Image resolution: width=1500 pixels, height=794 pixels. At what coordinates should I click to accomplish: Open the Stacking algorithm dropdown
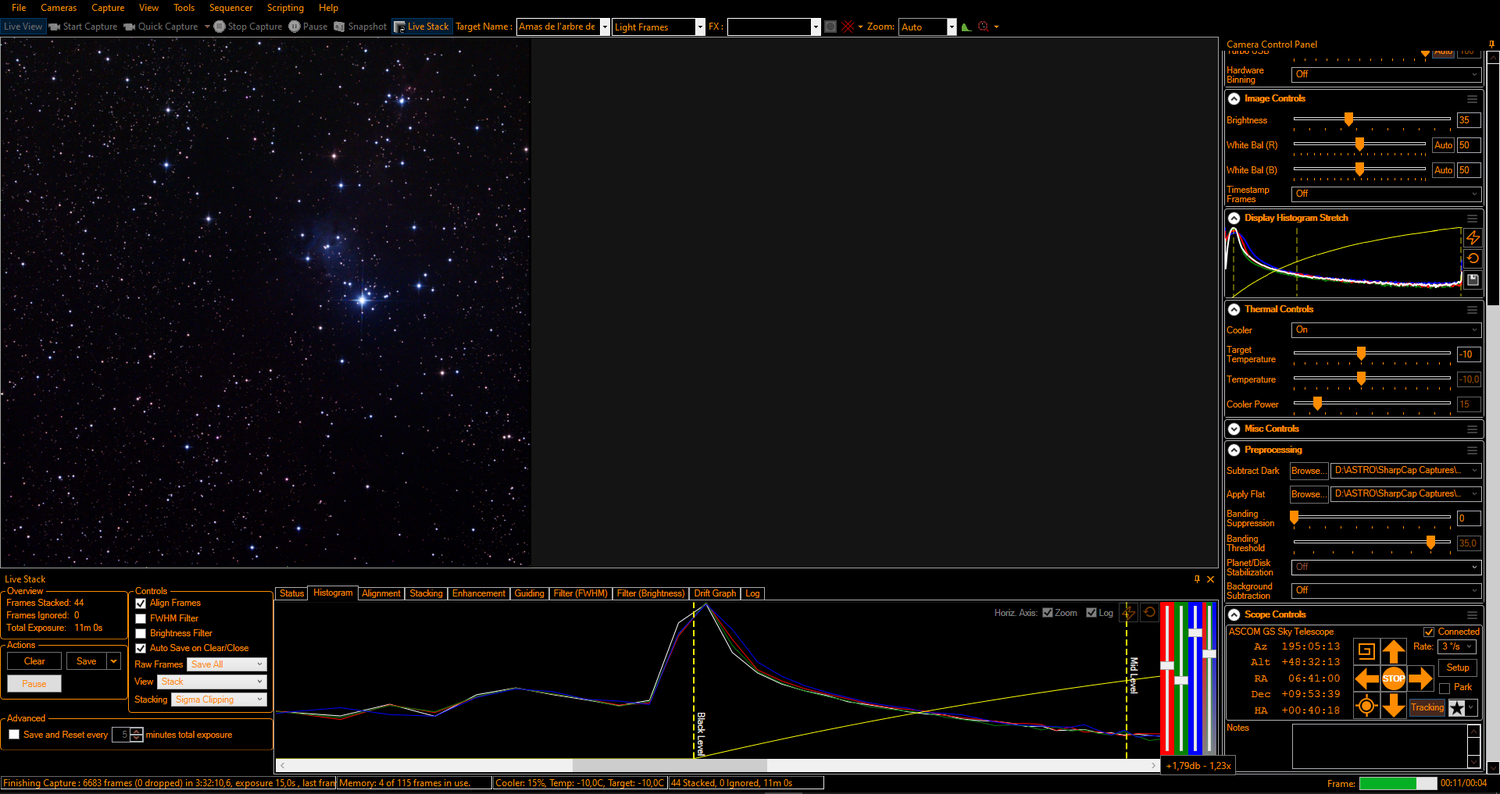tap(220, 700)
